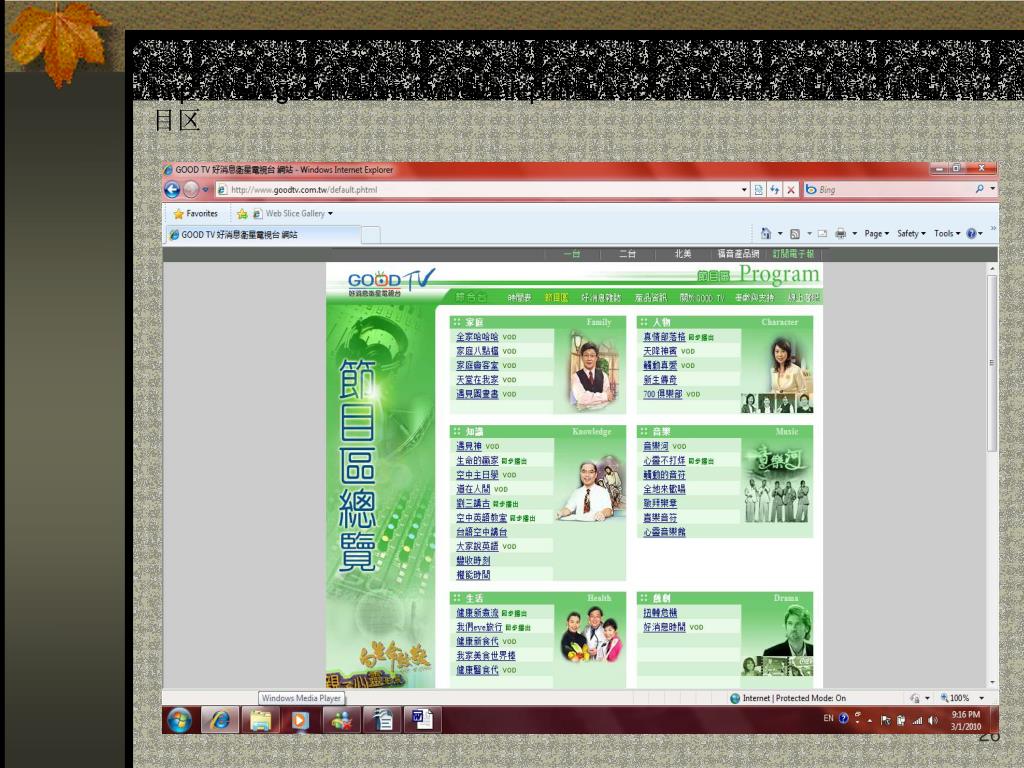Screen dimensions: 1024x768
Task: Click the network signal tray icon
Action: [918, 720]
